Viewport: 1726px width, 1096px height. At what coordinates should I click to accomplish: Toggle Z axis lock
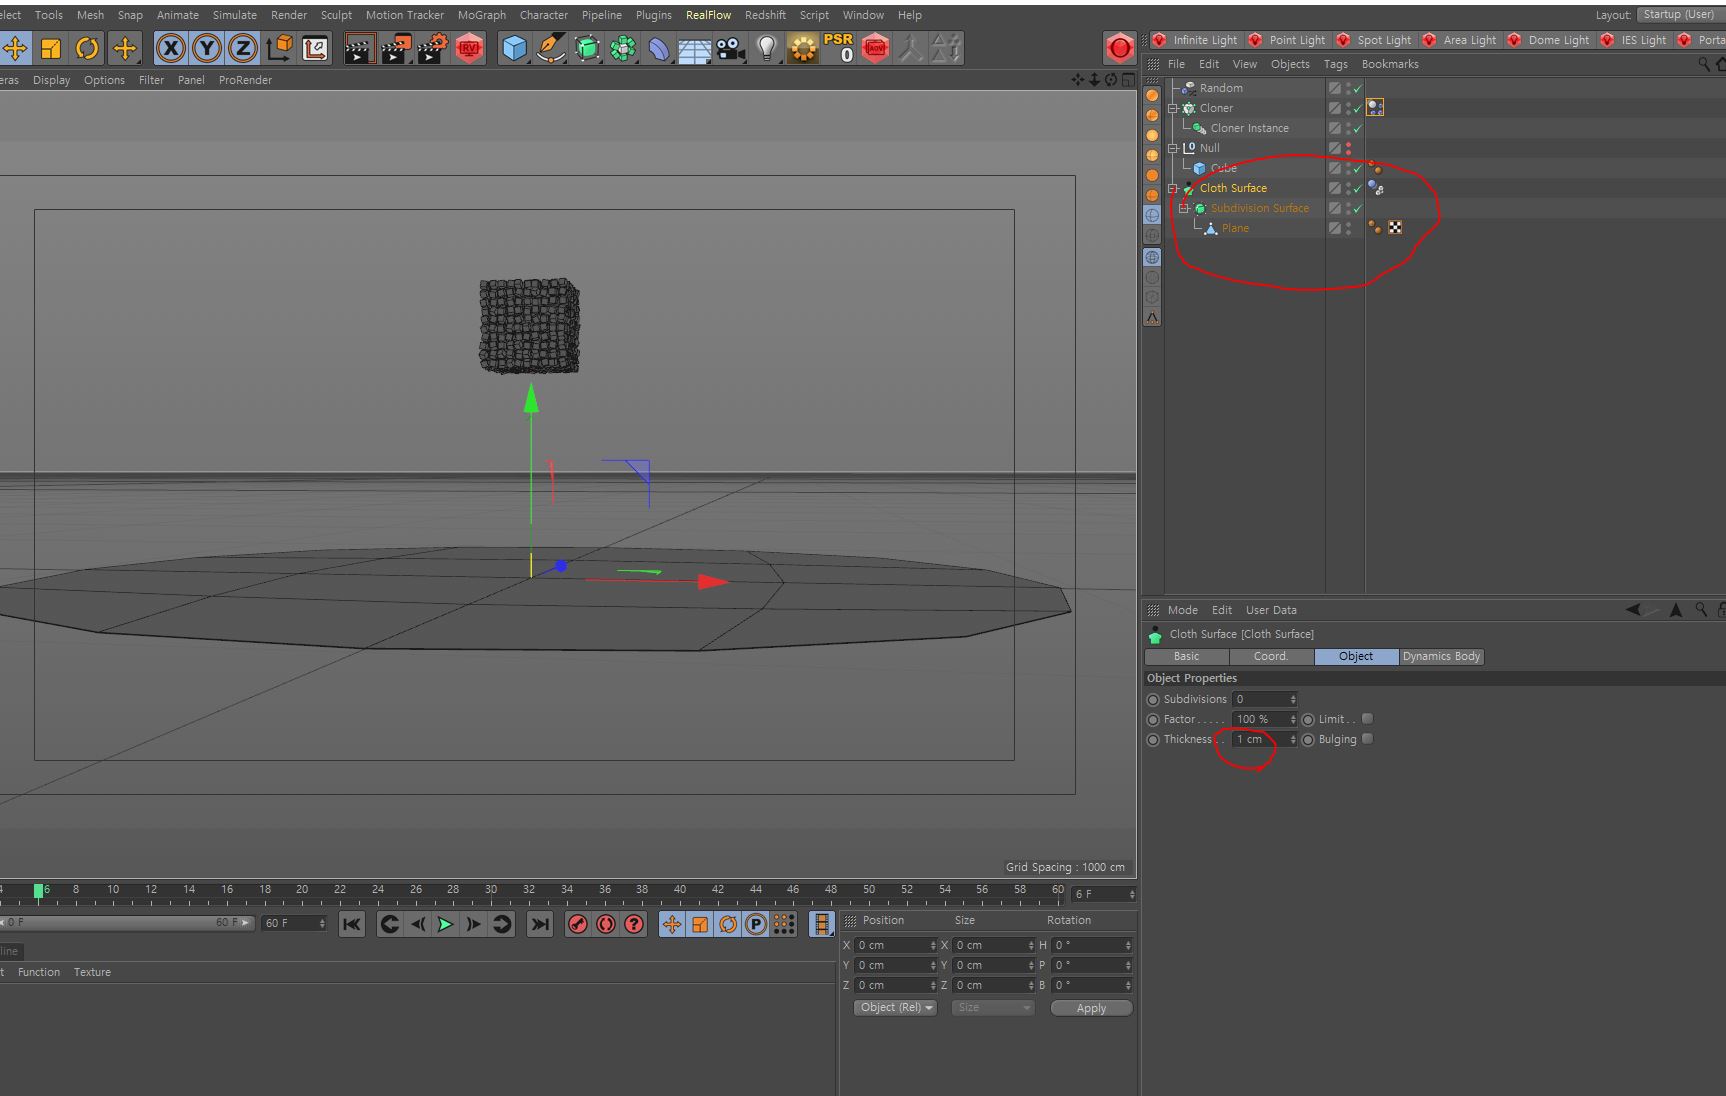point(243,48)
